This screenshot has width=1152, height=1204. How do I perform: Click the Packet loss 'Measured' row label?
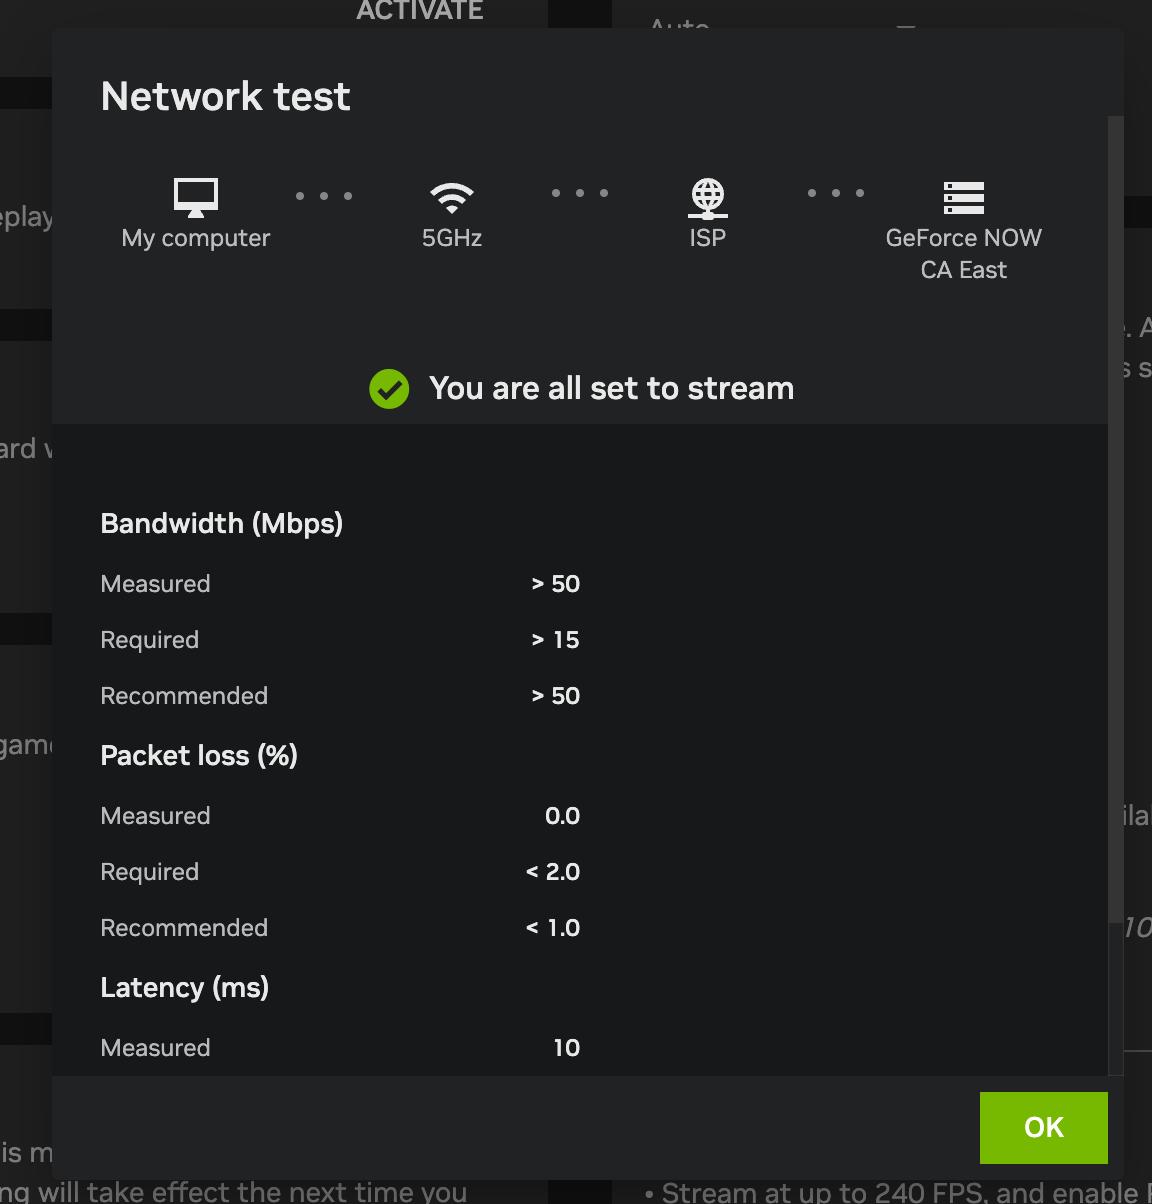coord(156,816)
